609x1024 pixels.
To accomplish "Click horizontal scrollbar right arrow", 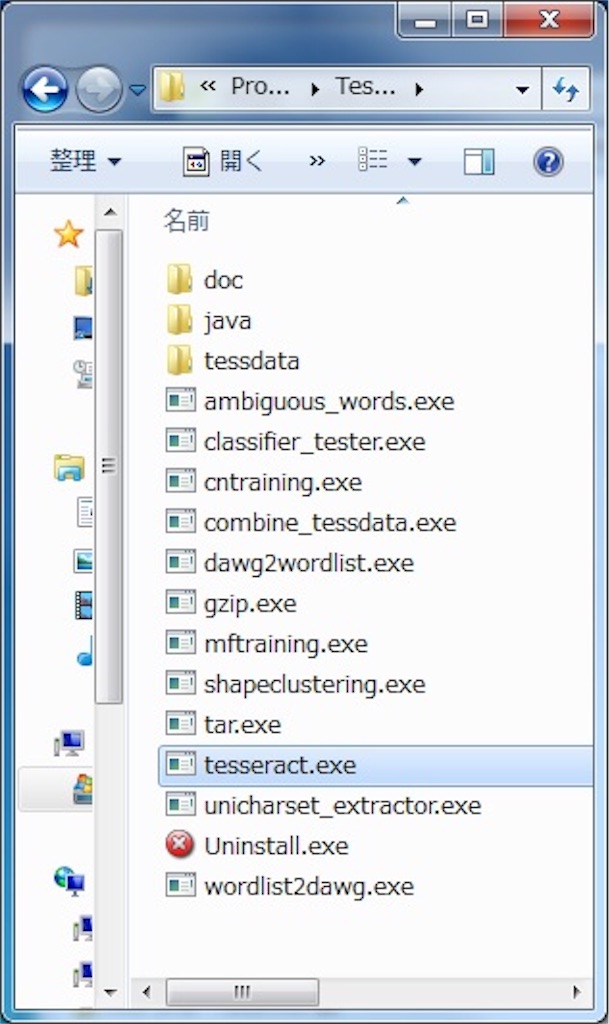I will pyautogui.click(x=577, y=992).
